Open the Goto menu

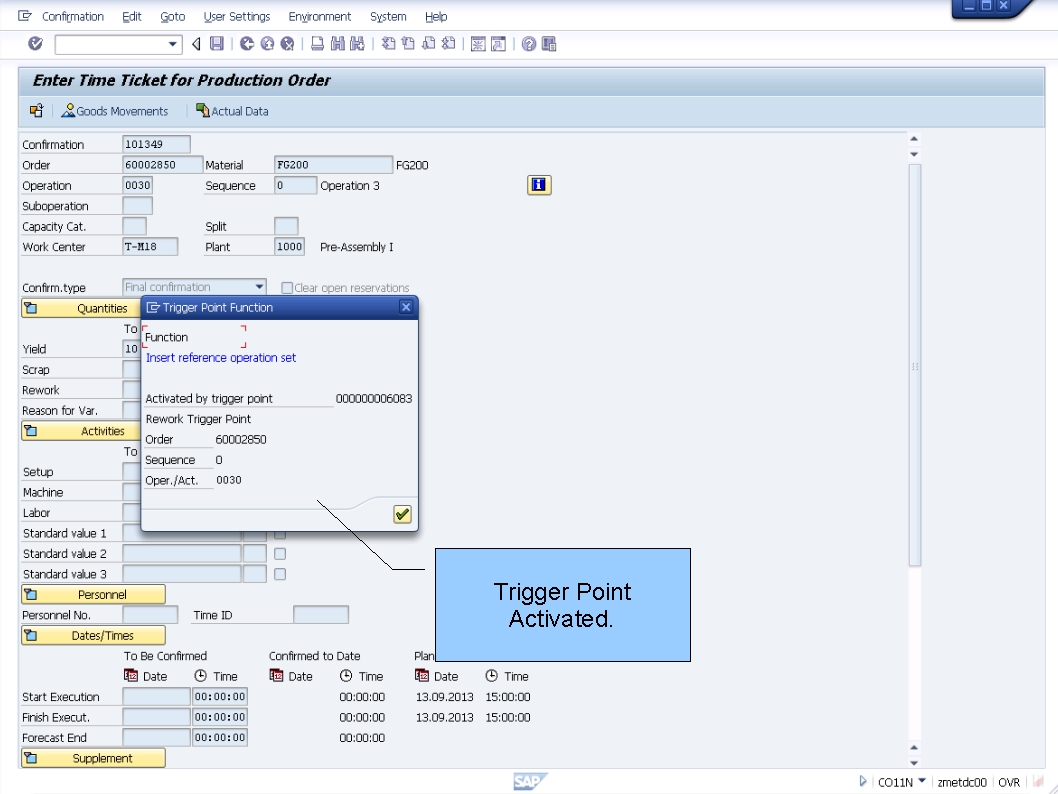[x=172, y=16]
